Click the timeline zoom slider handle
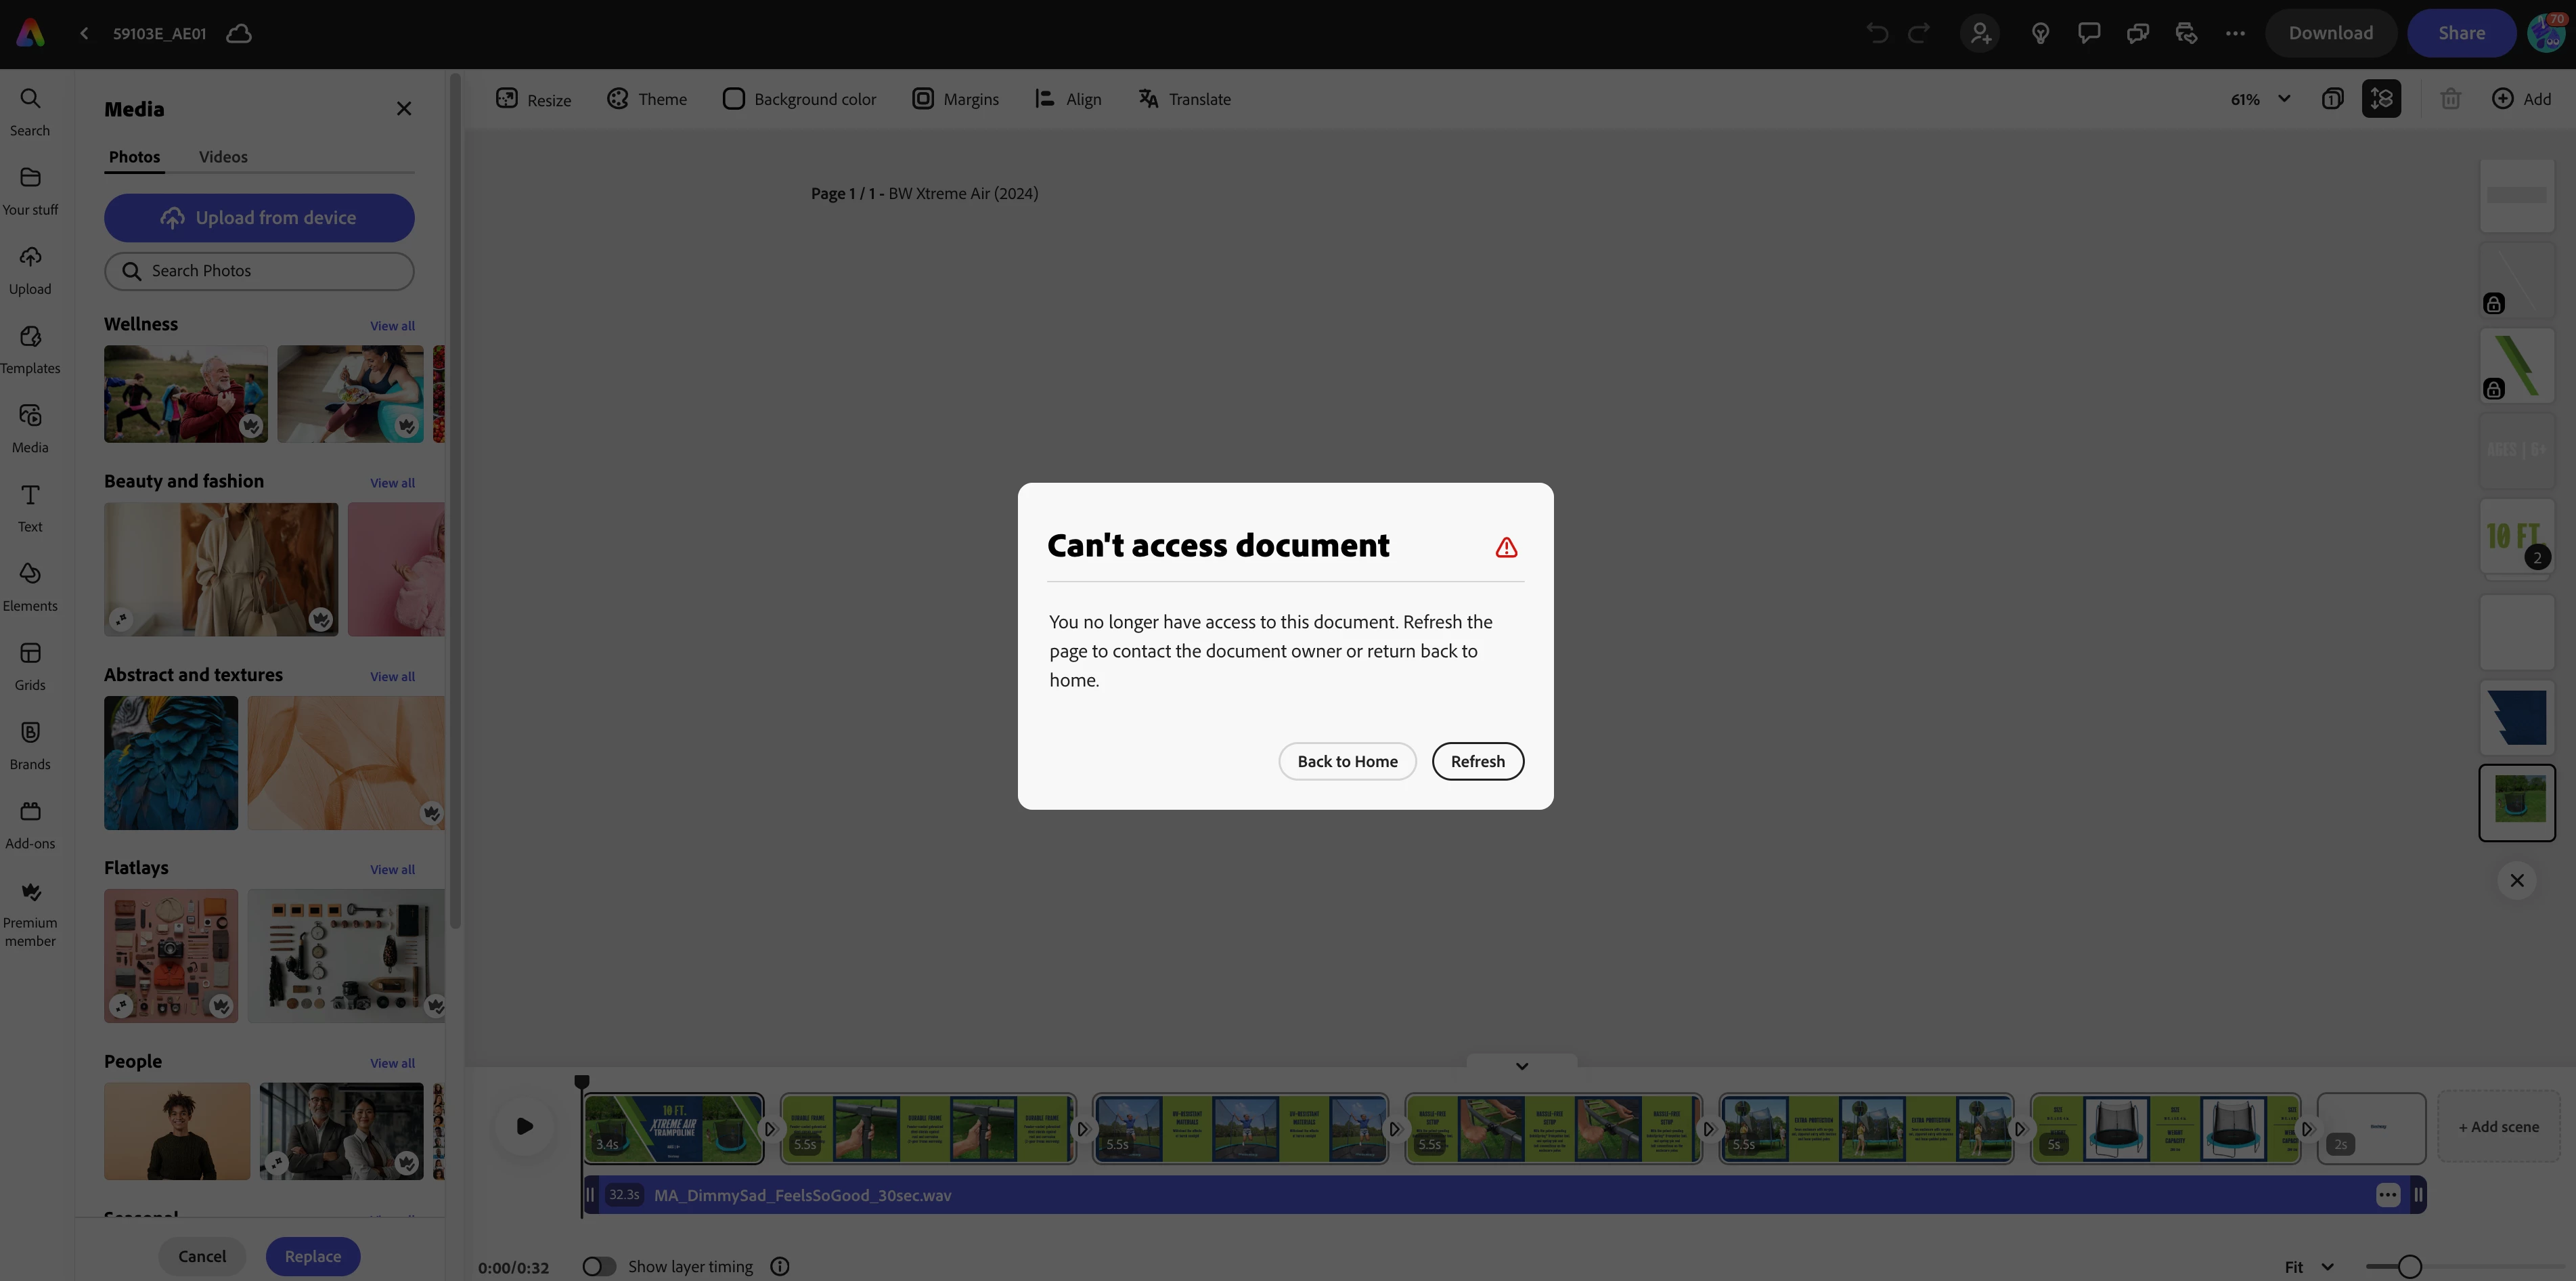2576x1281 pixels. tap(2409, 1267)
